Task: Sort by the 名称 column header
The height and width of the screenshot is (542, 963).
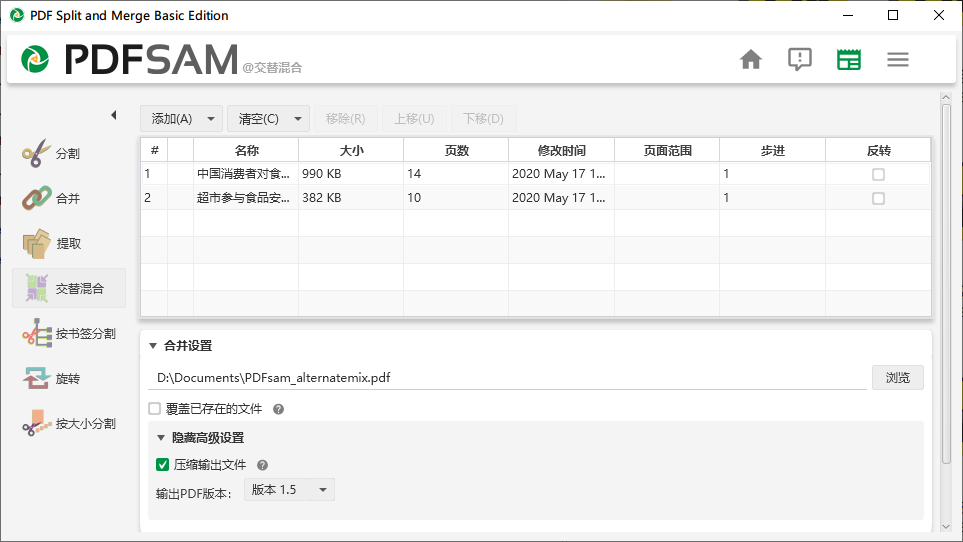Action: pos(246,150)
